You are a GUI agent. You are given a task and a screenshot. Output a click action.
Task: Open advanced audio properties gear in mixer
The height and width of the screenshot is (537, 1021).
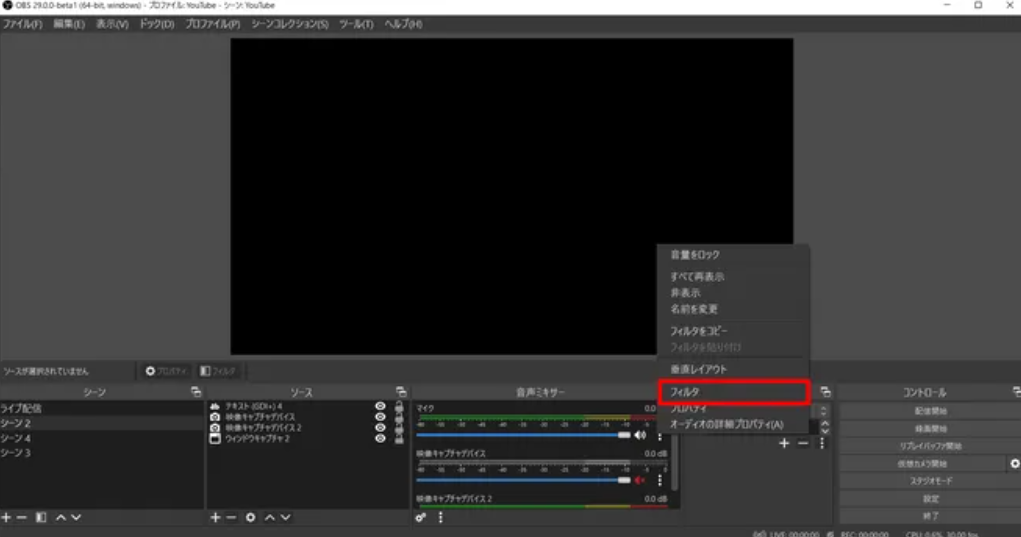(x=421, y=517)
